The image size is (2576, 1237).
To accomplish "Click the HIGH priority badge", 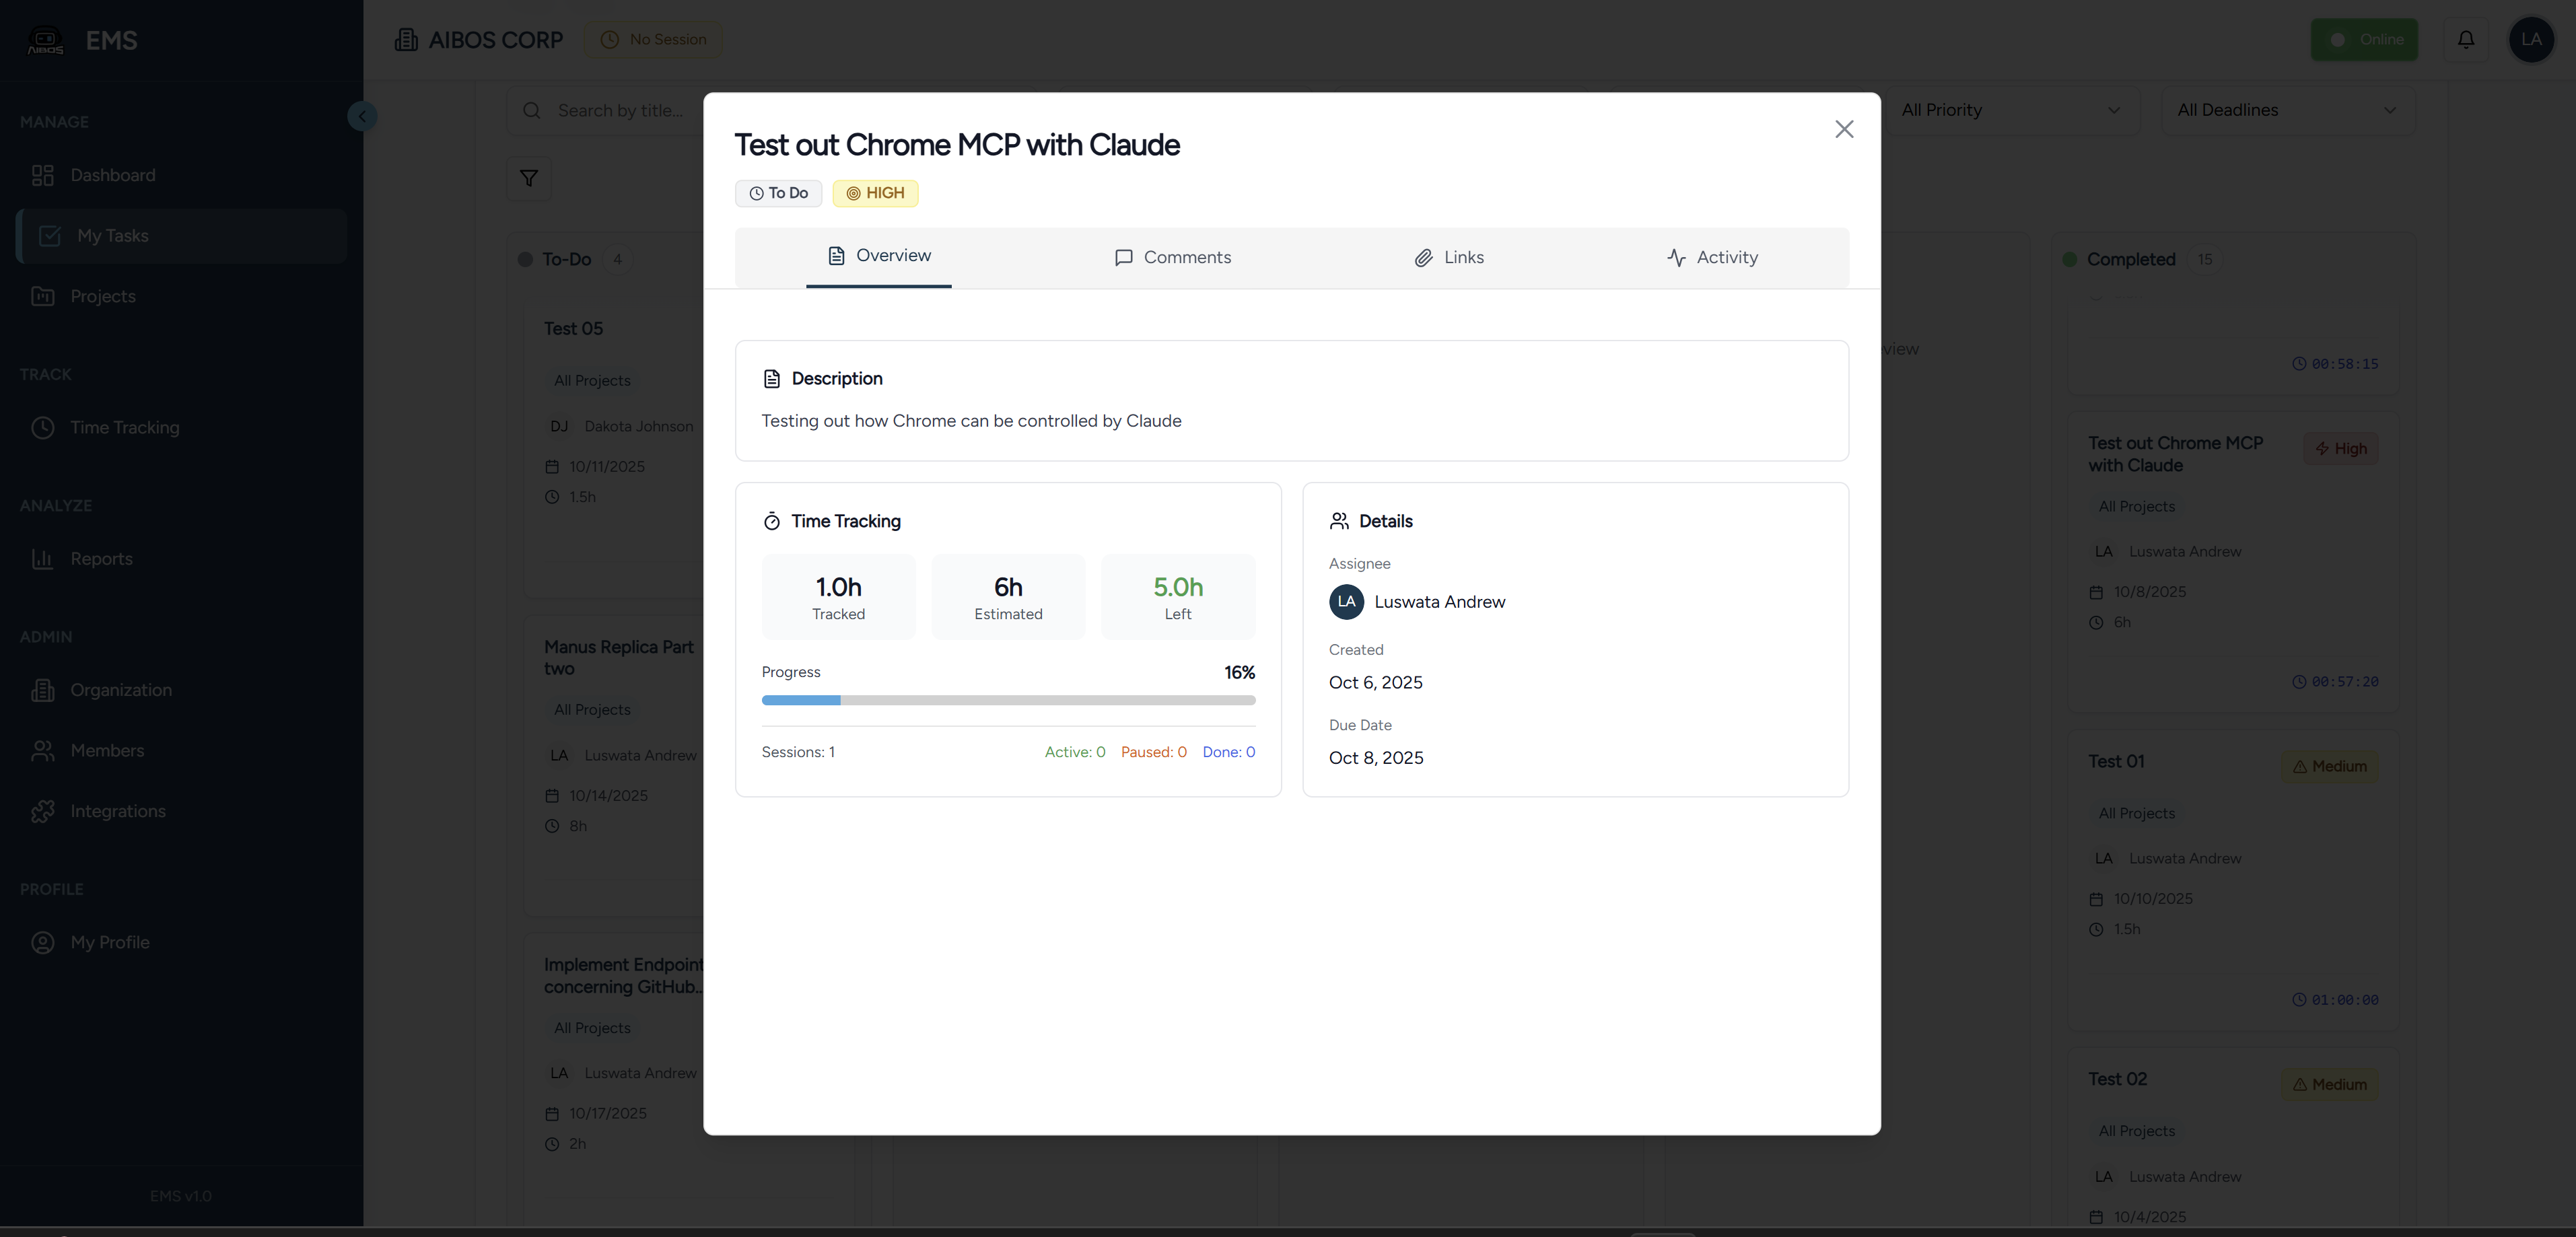I will click(875, 193).
